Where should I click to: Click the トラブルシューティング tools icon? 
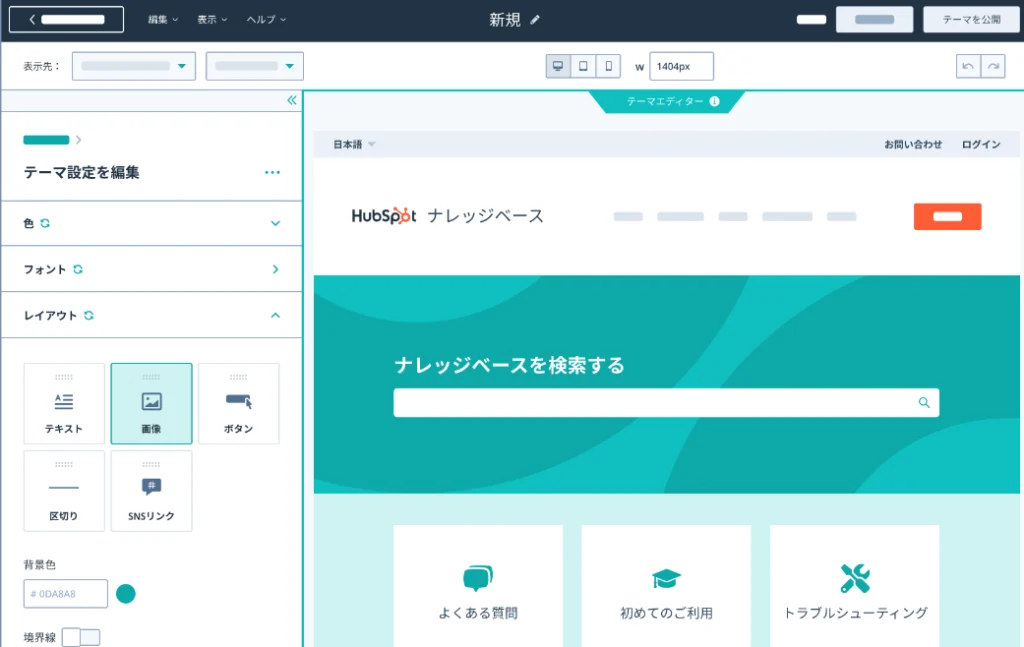pyautogui.click(x=855, y=578)
